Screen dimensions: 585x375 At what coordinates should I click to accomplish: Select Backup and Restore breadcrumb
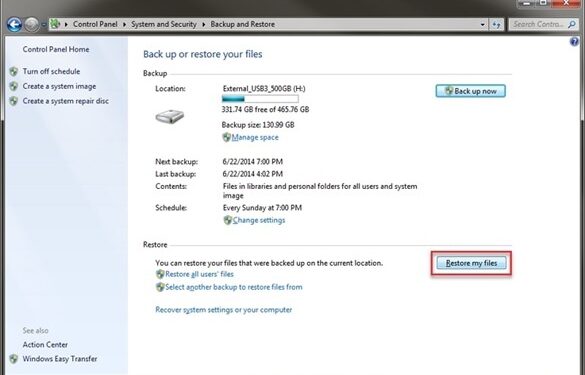[x=243, y=24]
